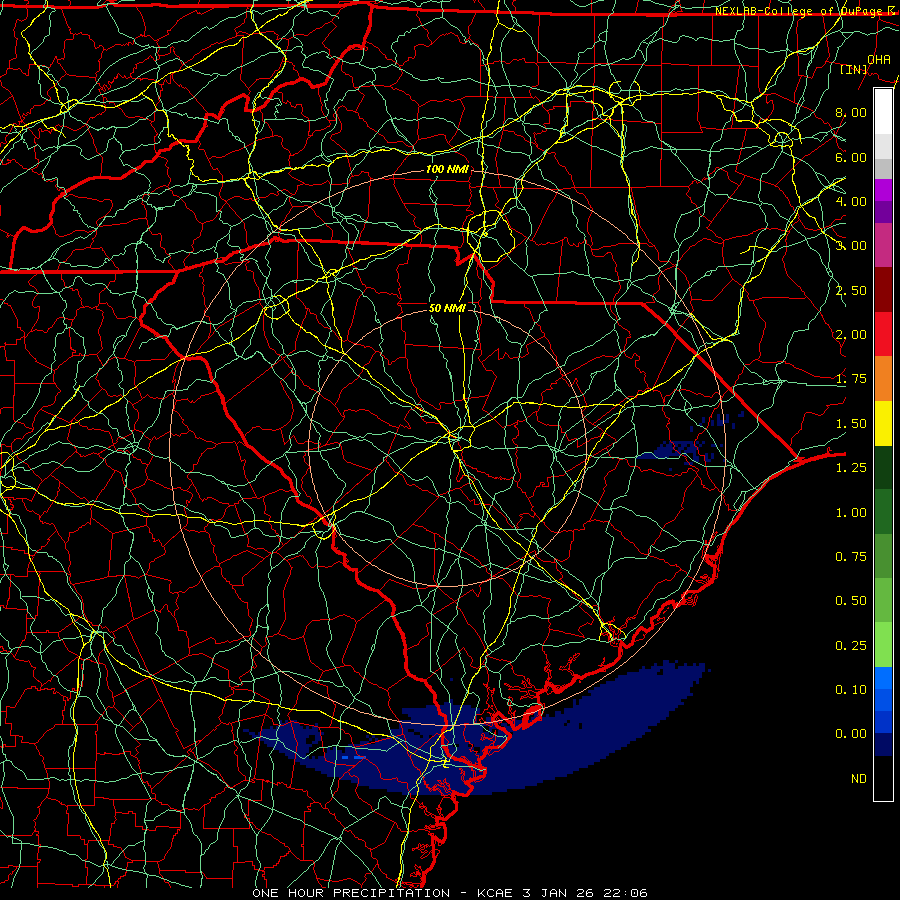This screenshot has height=900, width=900.
Task: Select the pink legend color swatch
Action: [883, 246]
